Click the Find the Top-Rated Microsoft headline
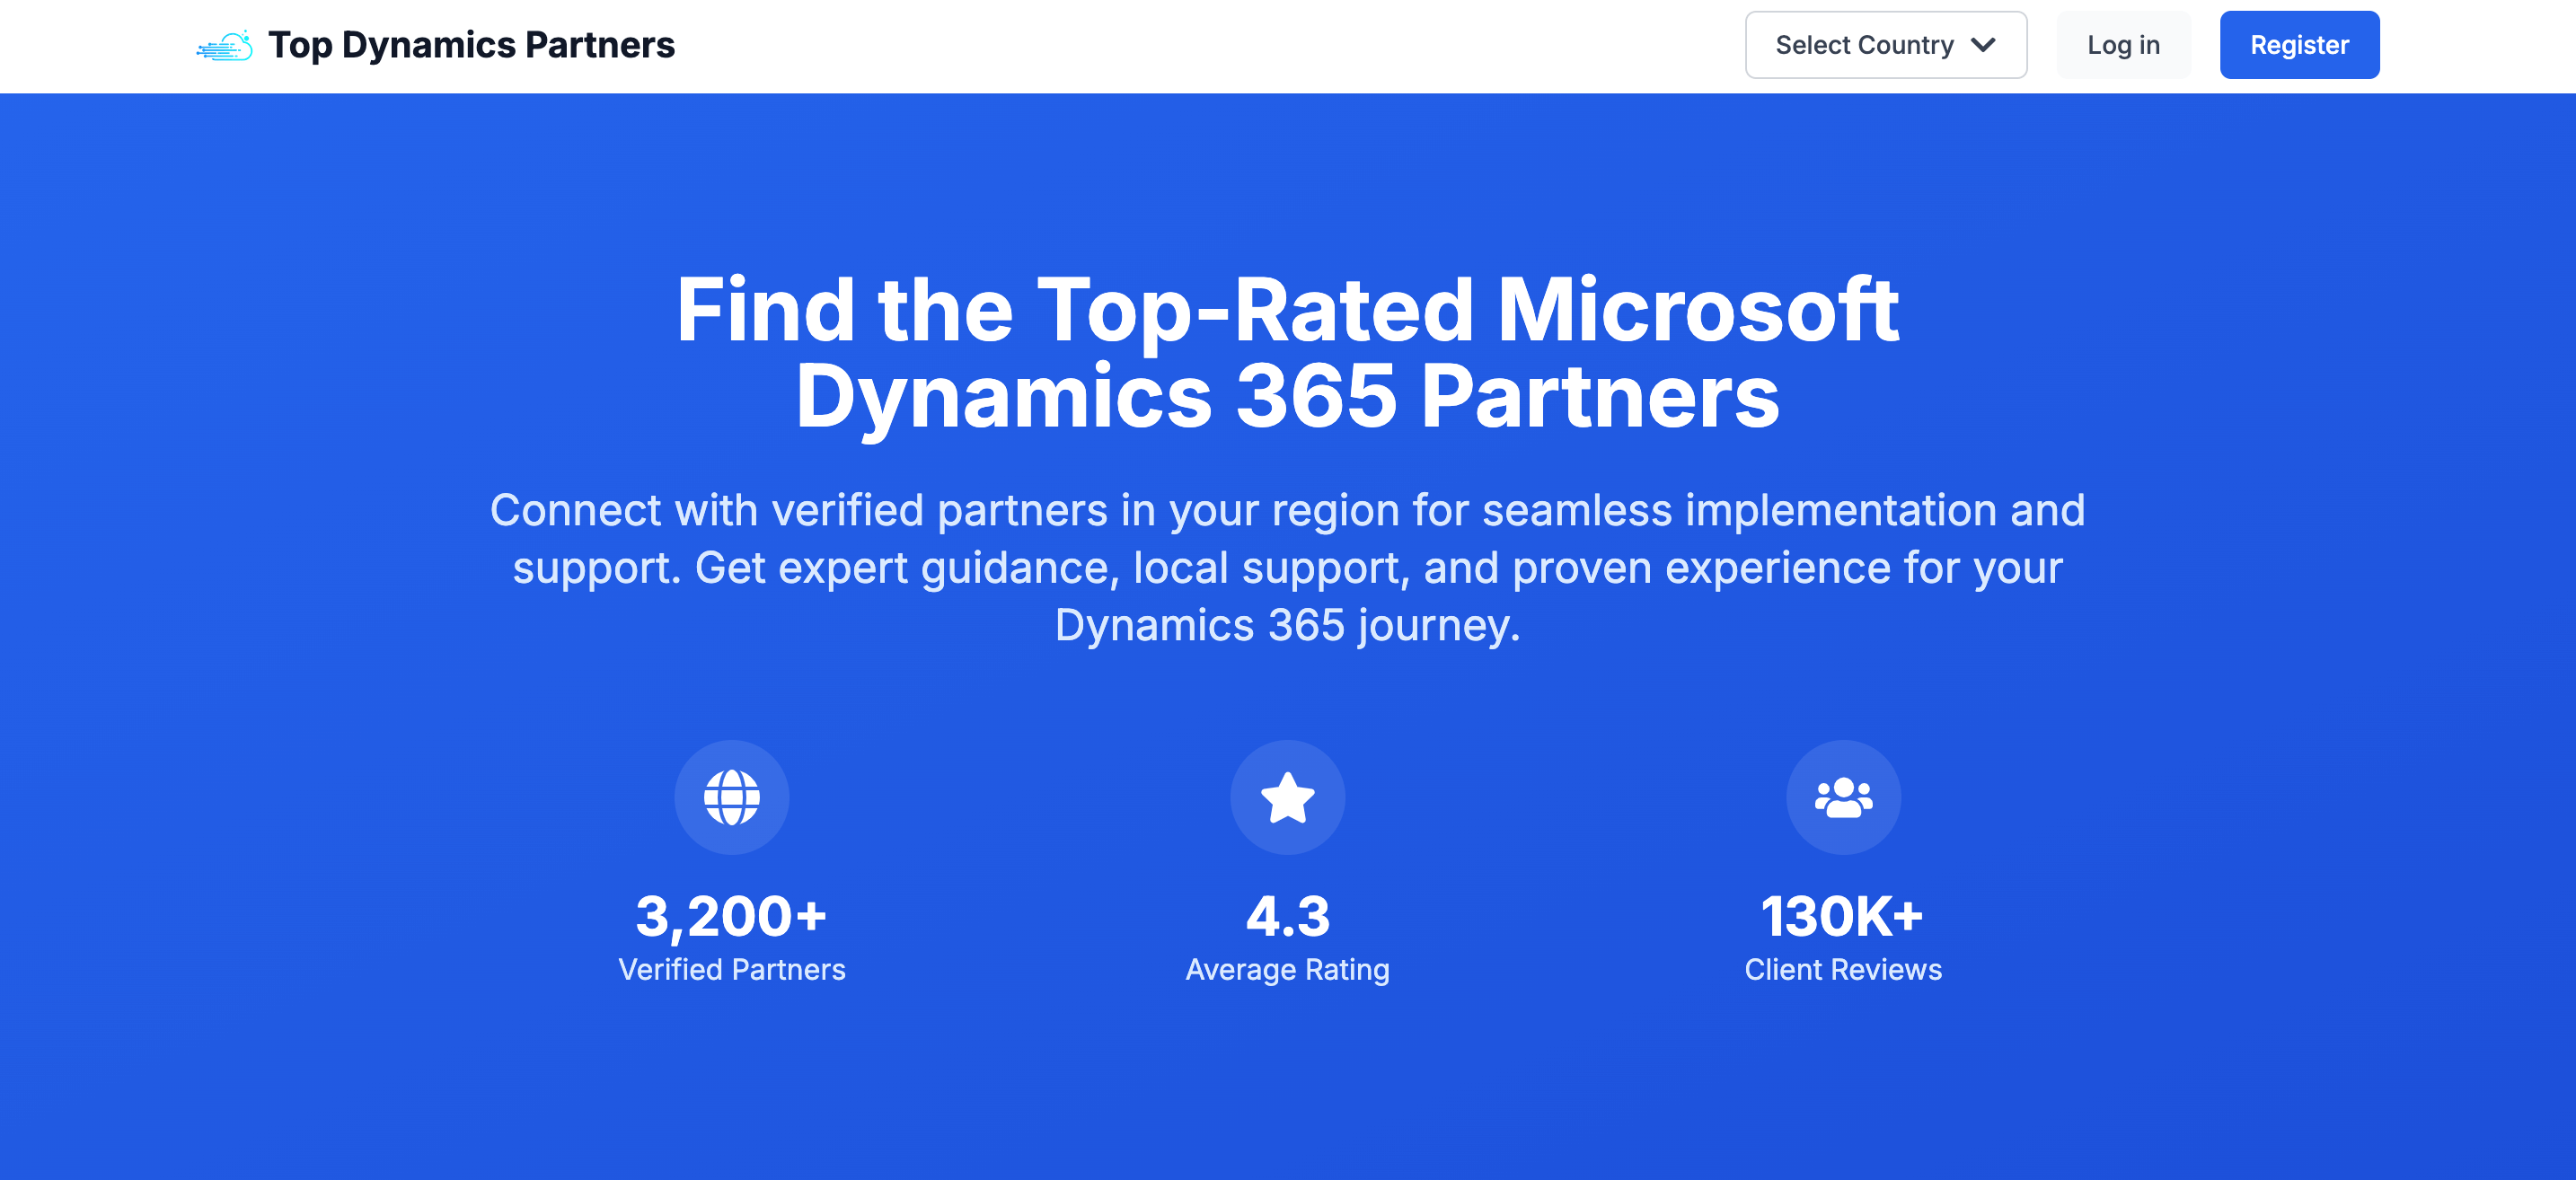The width and height of the screenshot is (2576, 1180). point(1287,354)
